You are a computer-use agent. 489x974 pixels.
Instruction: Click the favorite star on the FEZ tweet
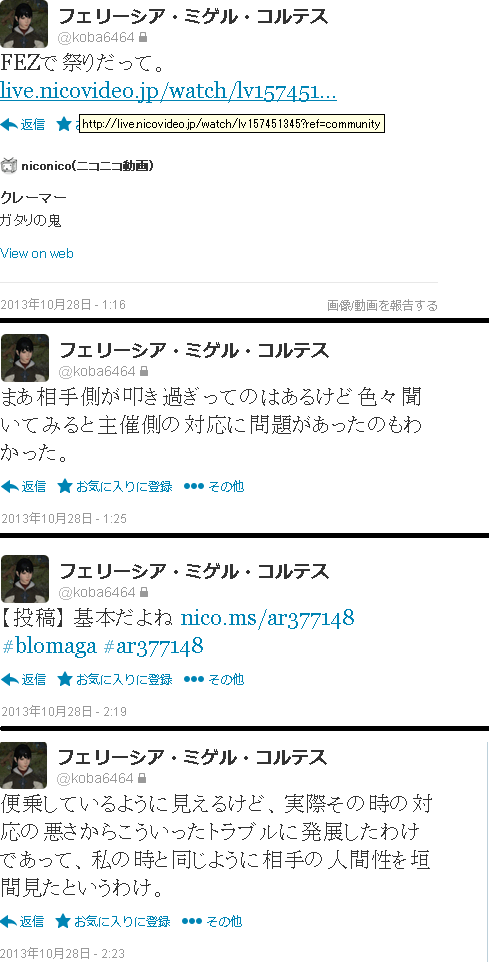[x=64, y=124]
